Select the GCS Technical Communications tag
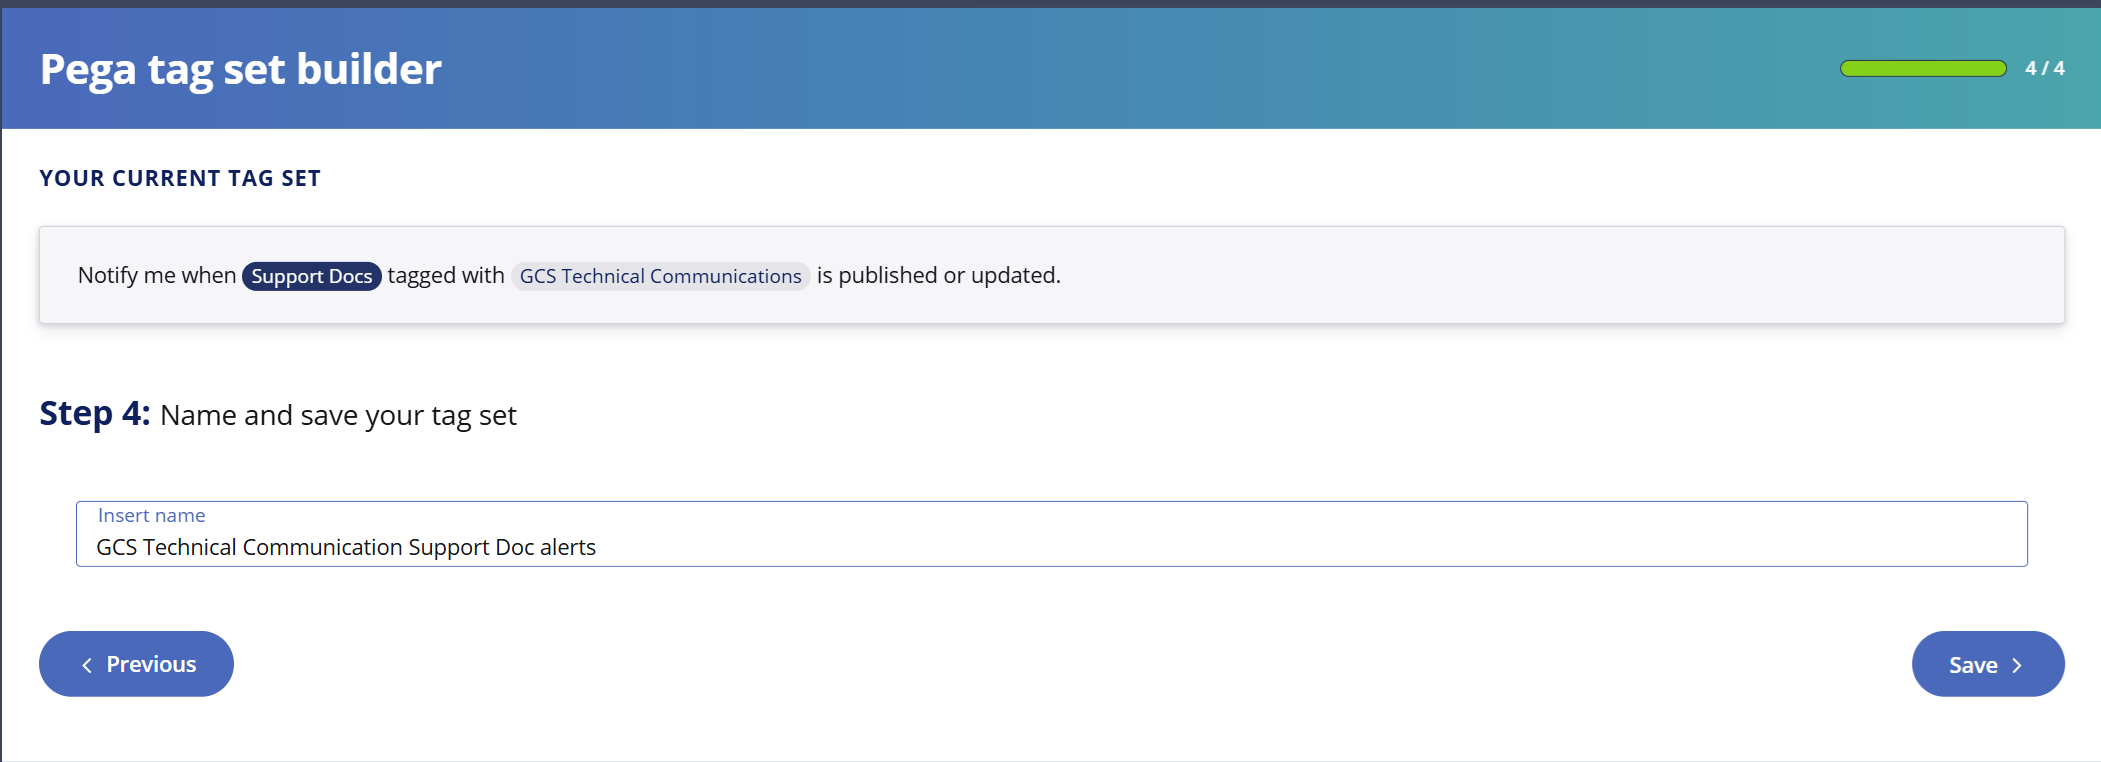Viewport: 2101px width, 762px height. point(660,276)
